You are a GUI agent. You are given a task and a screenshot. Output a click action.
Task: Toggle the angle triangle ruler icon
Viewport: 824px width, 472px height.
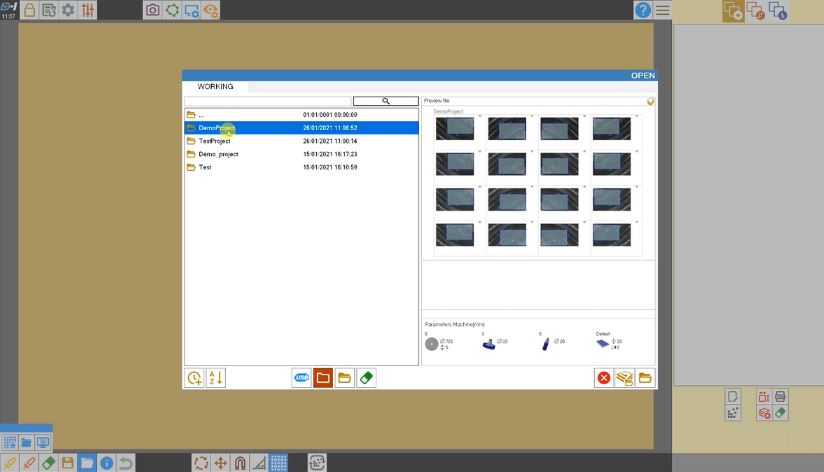coord(259,463)
